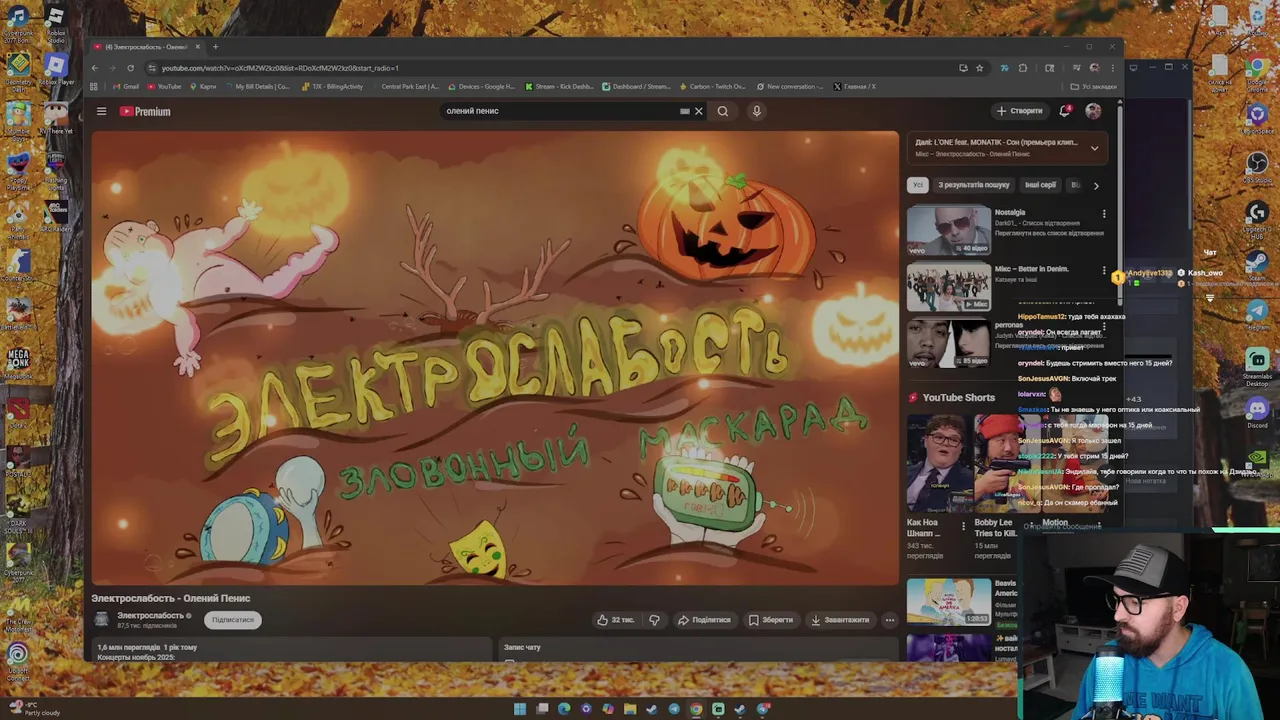Viewport: 1280px width, 720px height.
Task: Play the Электрослабость video in the player
Action: tap(495, 358)
